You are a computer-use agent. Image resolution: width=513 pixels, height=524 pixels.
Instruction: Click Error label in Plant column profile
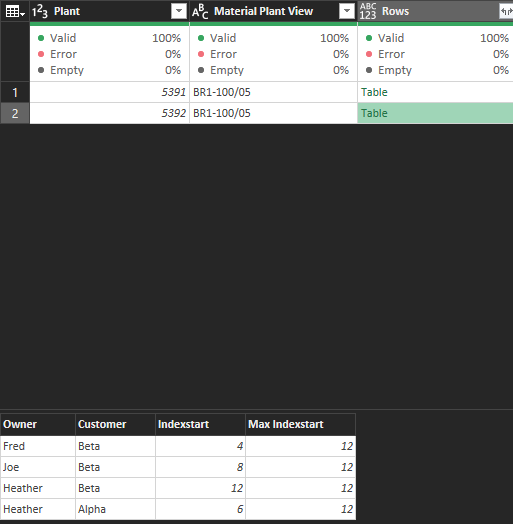63,54
